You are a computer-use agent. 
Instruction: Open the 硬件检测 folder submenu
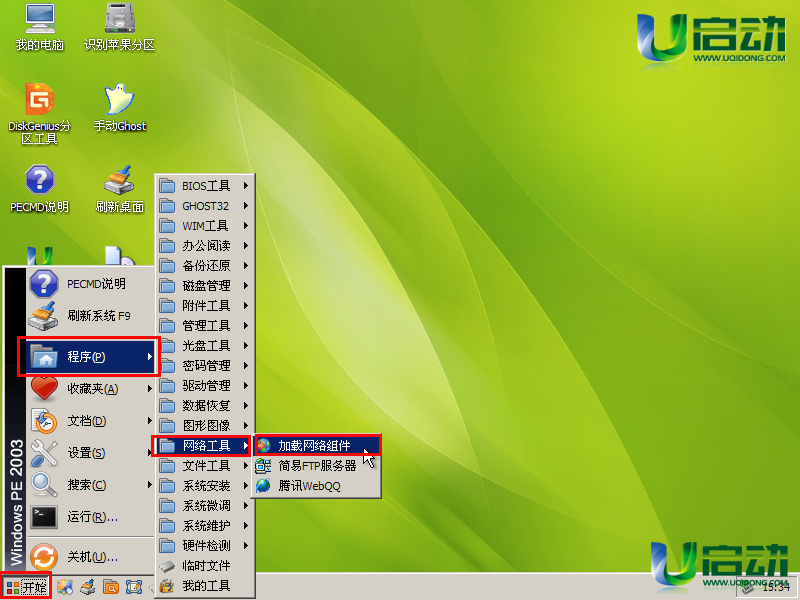pyautogui.click(x=205, y=546)
